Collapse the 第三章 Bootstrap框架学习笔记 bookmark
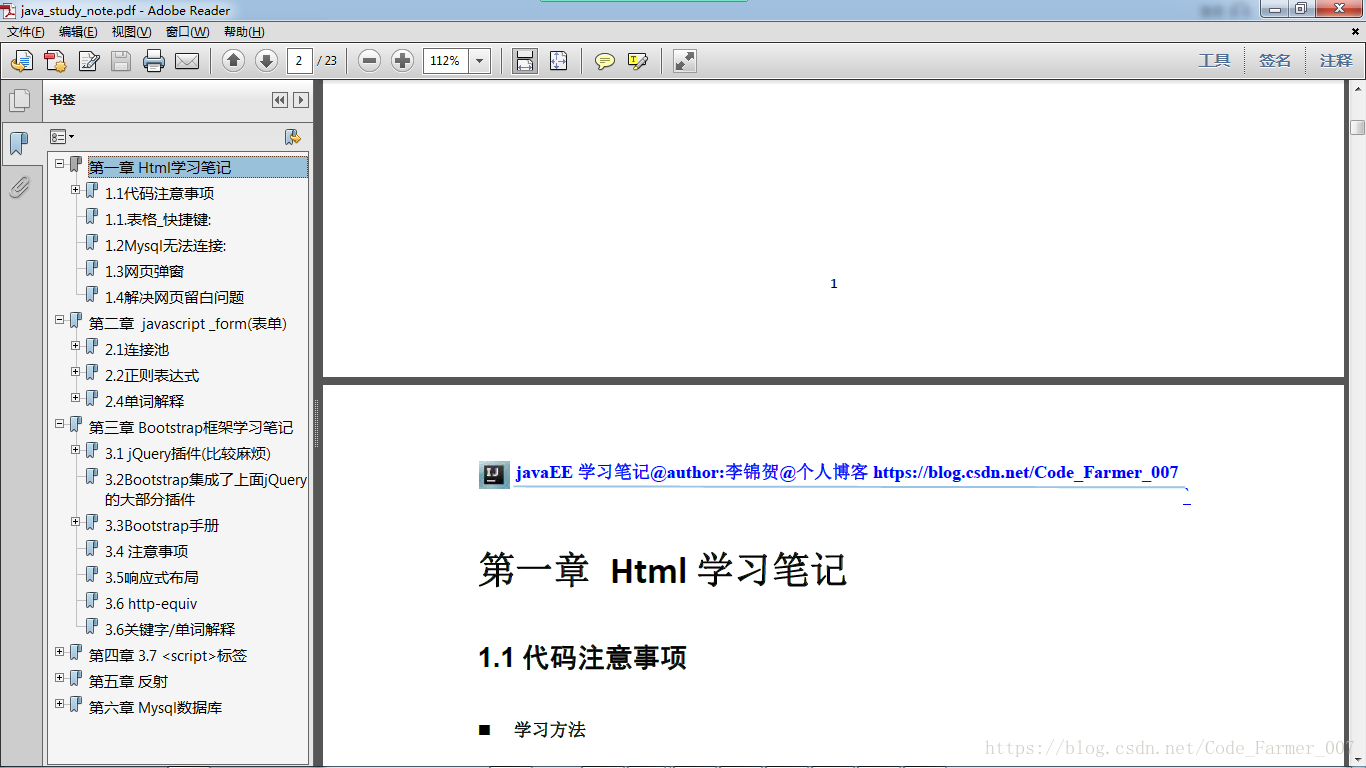This screenshot has height=768, width=1366. pos(60,423)
